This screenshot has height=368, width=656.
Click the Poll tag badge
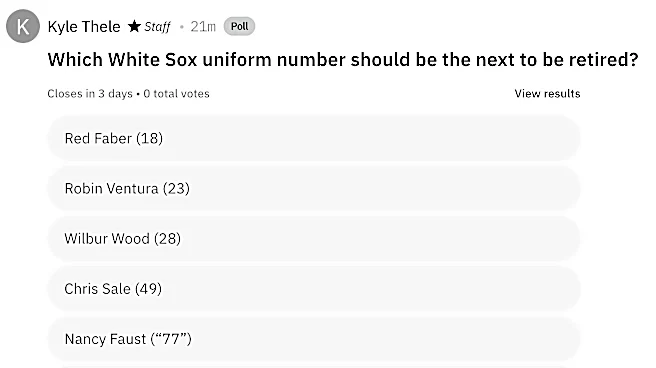pyautogui.click(x=239, y=26)
